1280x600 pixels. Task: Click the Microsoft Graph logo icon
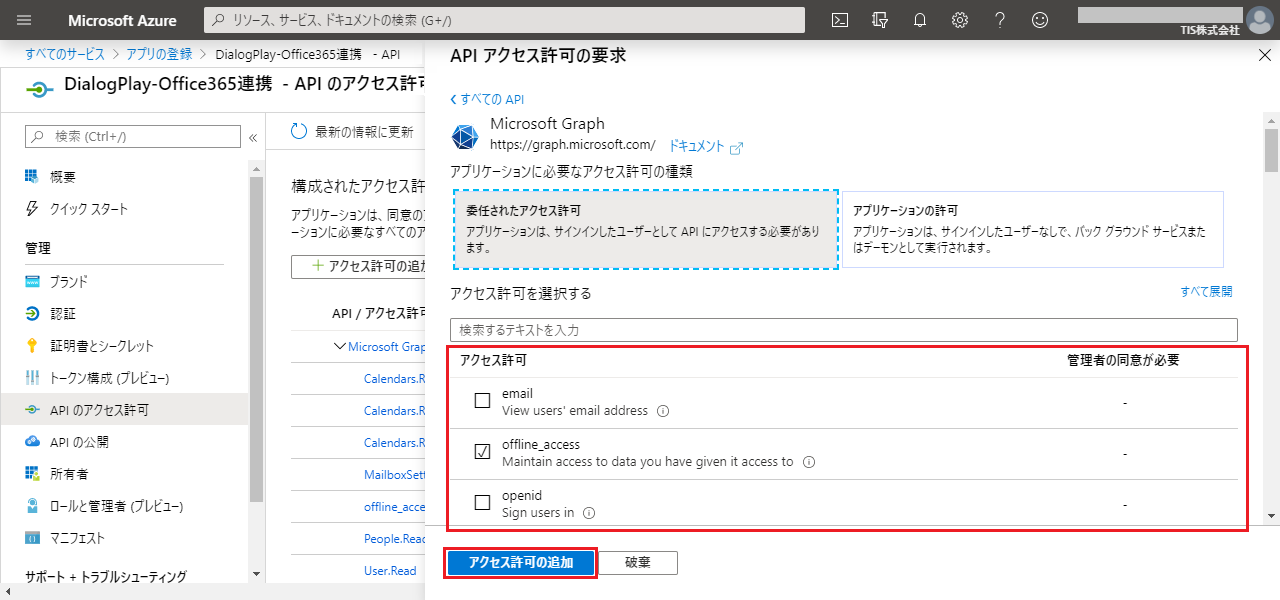(465, 137)
